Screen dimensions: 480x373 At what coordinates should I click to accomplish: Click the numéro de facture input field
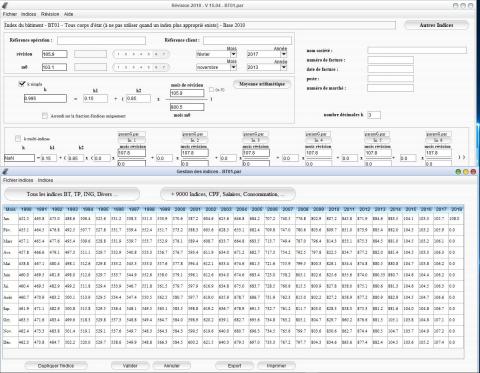(390, 60)
